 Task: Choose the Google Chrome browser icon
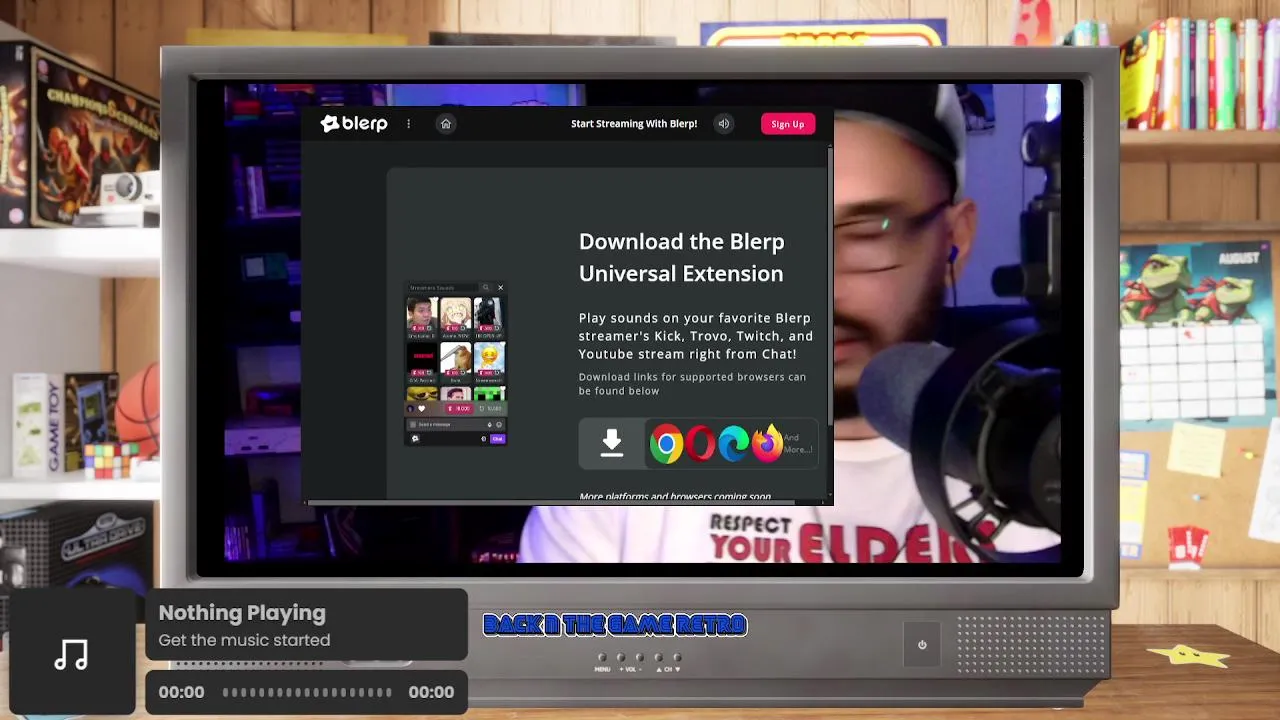pyautogui.click(x=666, y=444)
